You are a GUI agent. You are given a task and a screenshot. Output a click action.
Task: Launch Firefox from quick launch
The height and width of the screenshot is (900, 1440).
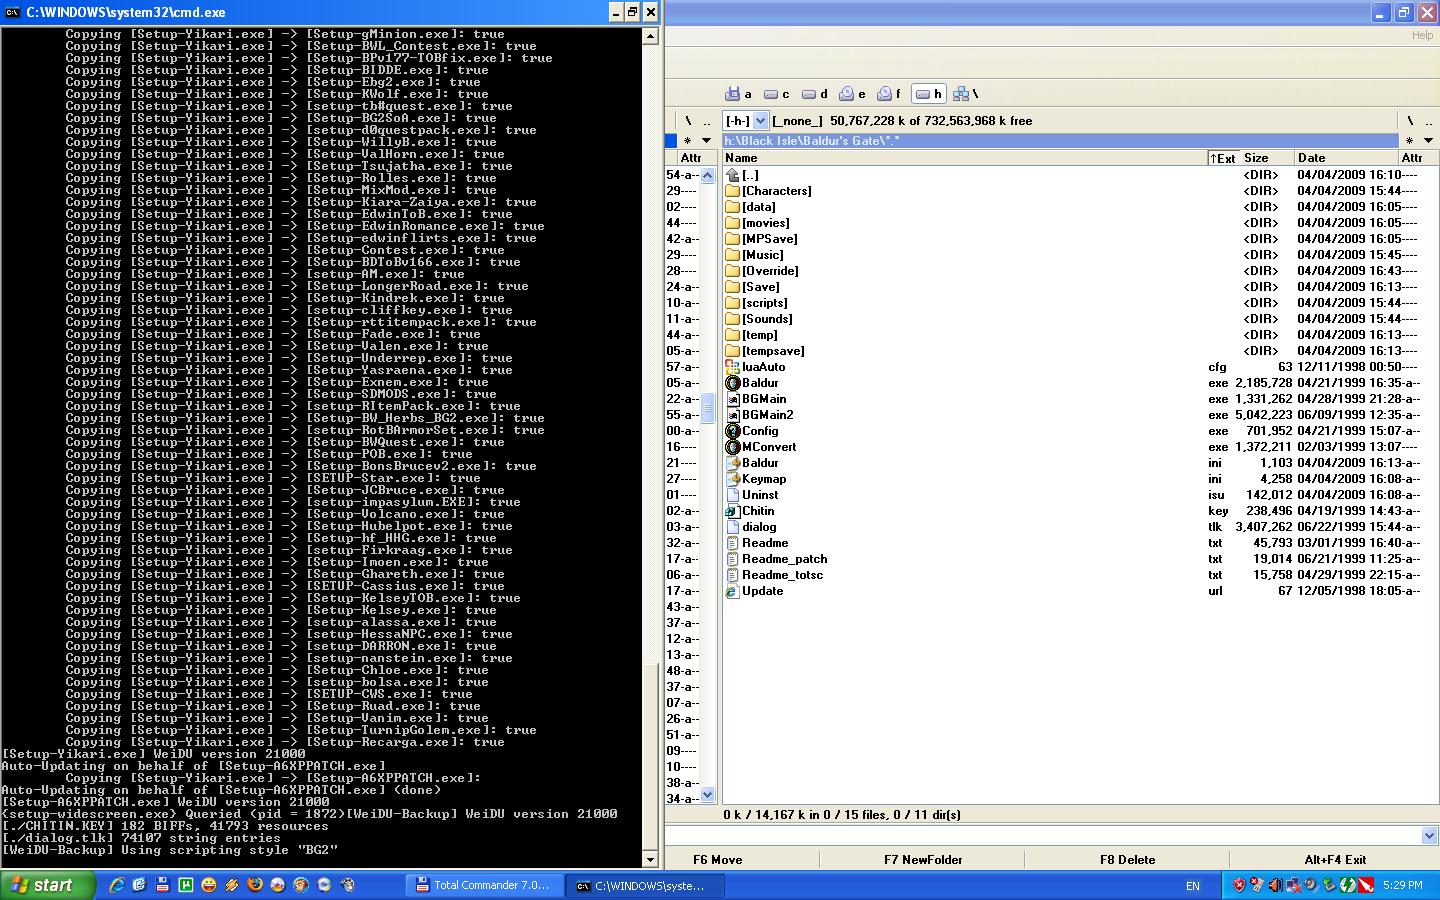tap(255, 885)
